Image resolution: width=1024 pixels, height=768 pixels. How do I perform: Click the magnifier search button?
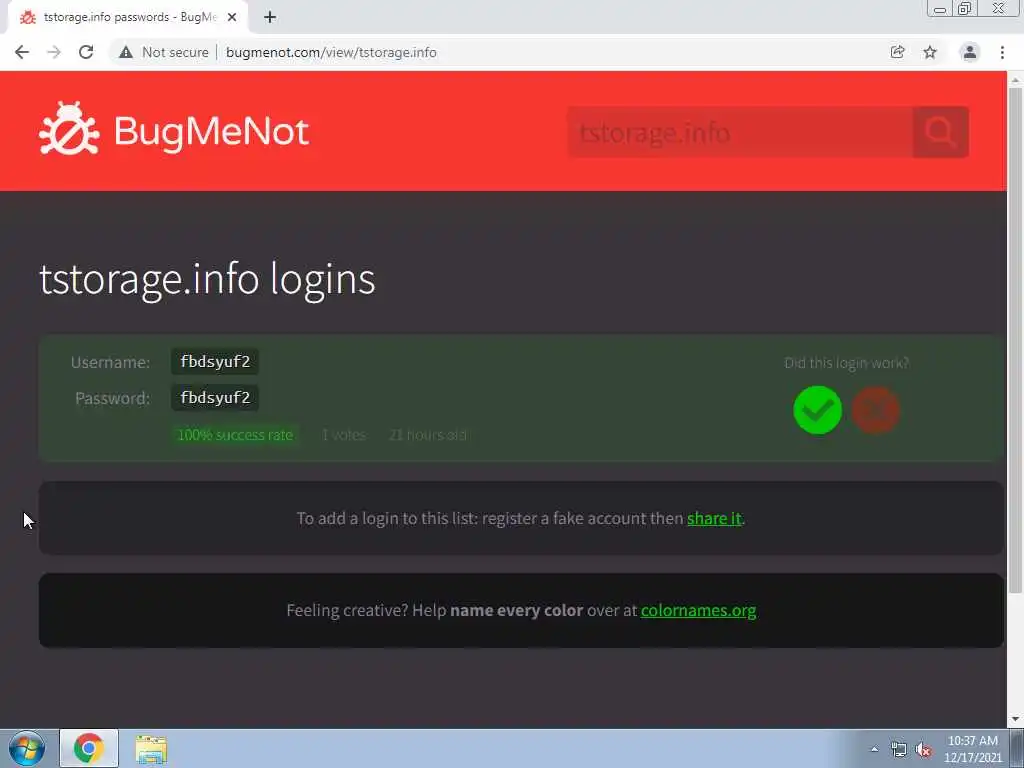click(x=940, y=132)
